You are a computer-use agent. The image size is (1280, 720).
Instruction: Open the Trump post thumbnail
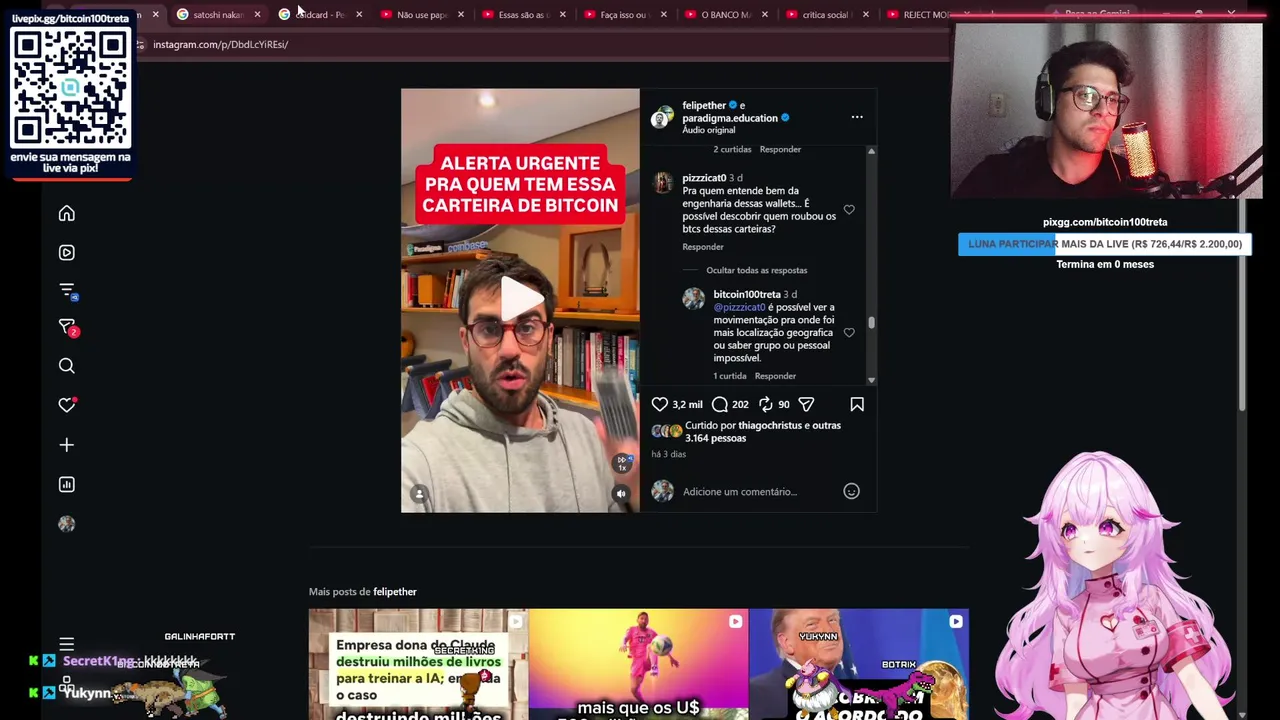[x=858, y=664]
